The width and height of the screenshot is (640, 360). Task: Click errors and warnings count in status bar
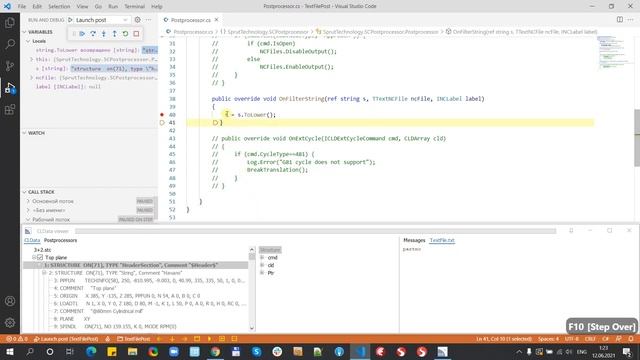(x=17, y=339)
